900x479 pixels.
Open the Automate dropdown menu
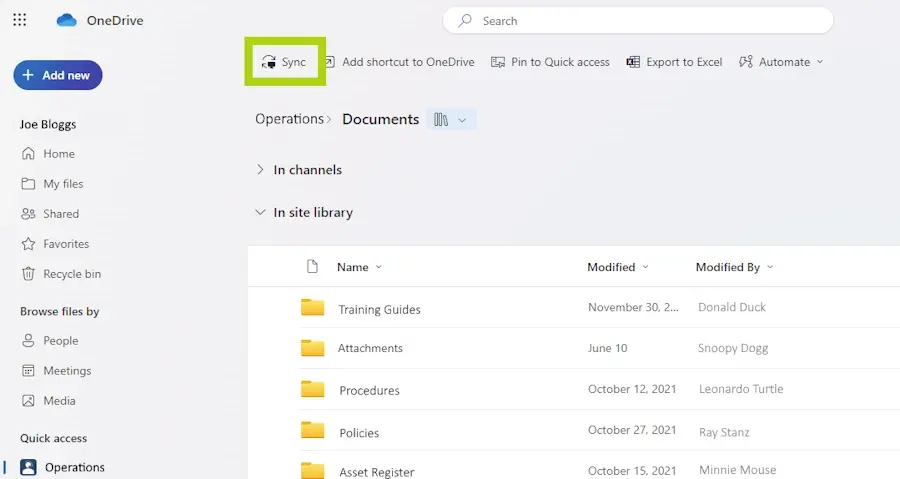tap(781, 62)
